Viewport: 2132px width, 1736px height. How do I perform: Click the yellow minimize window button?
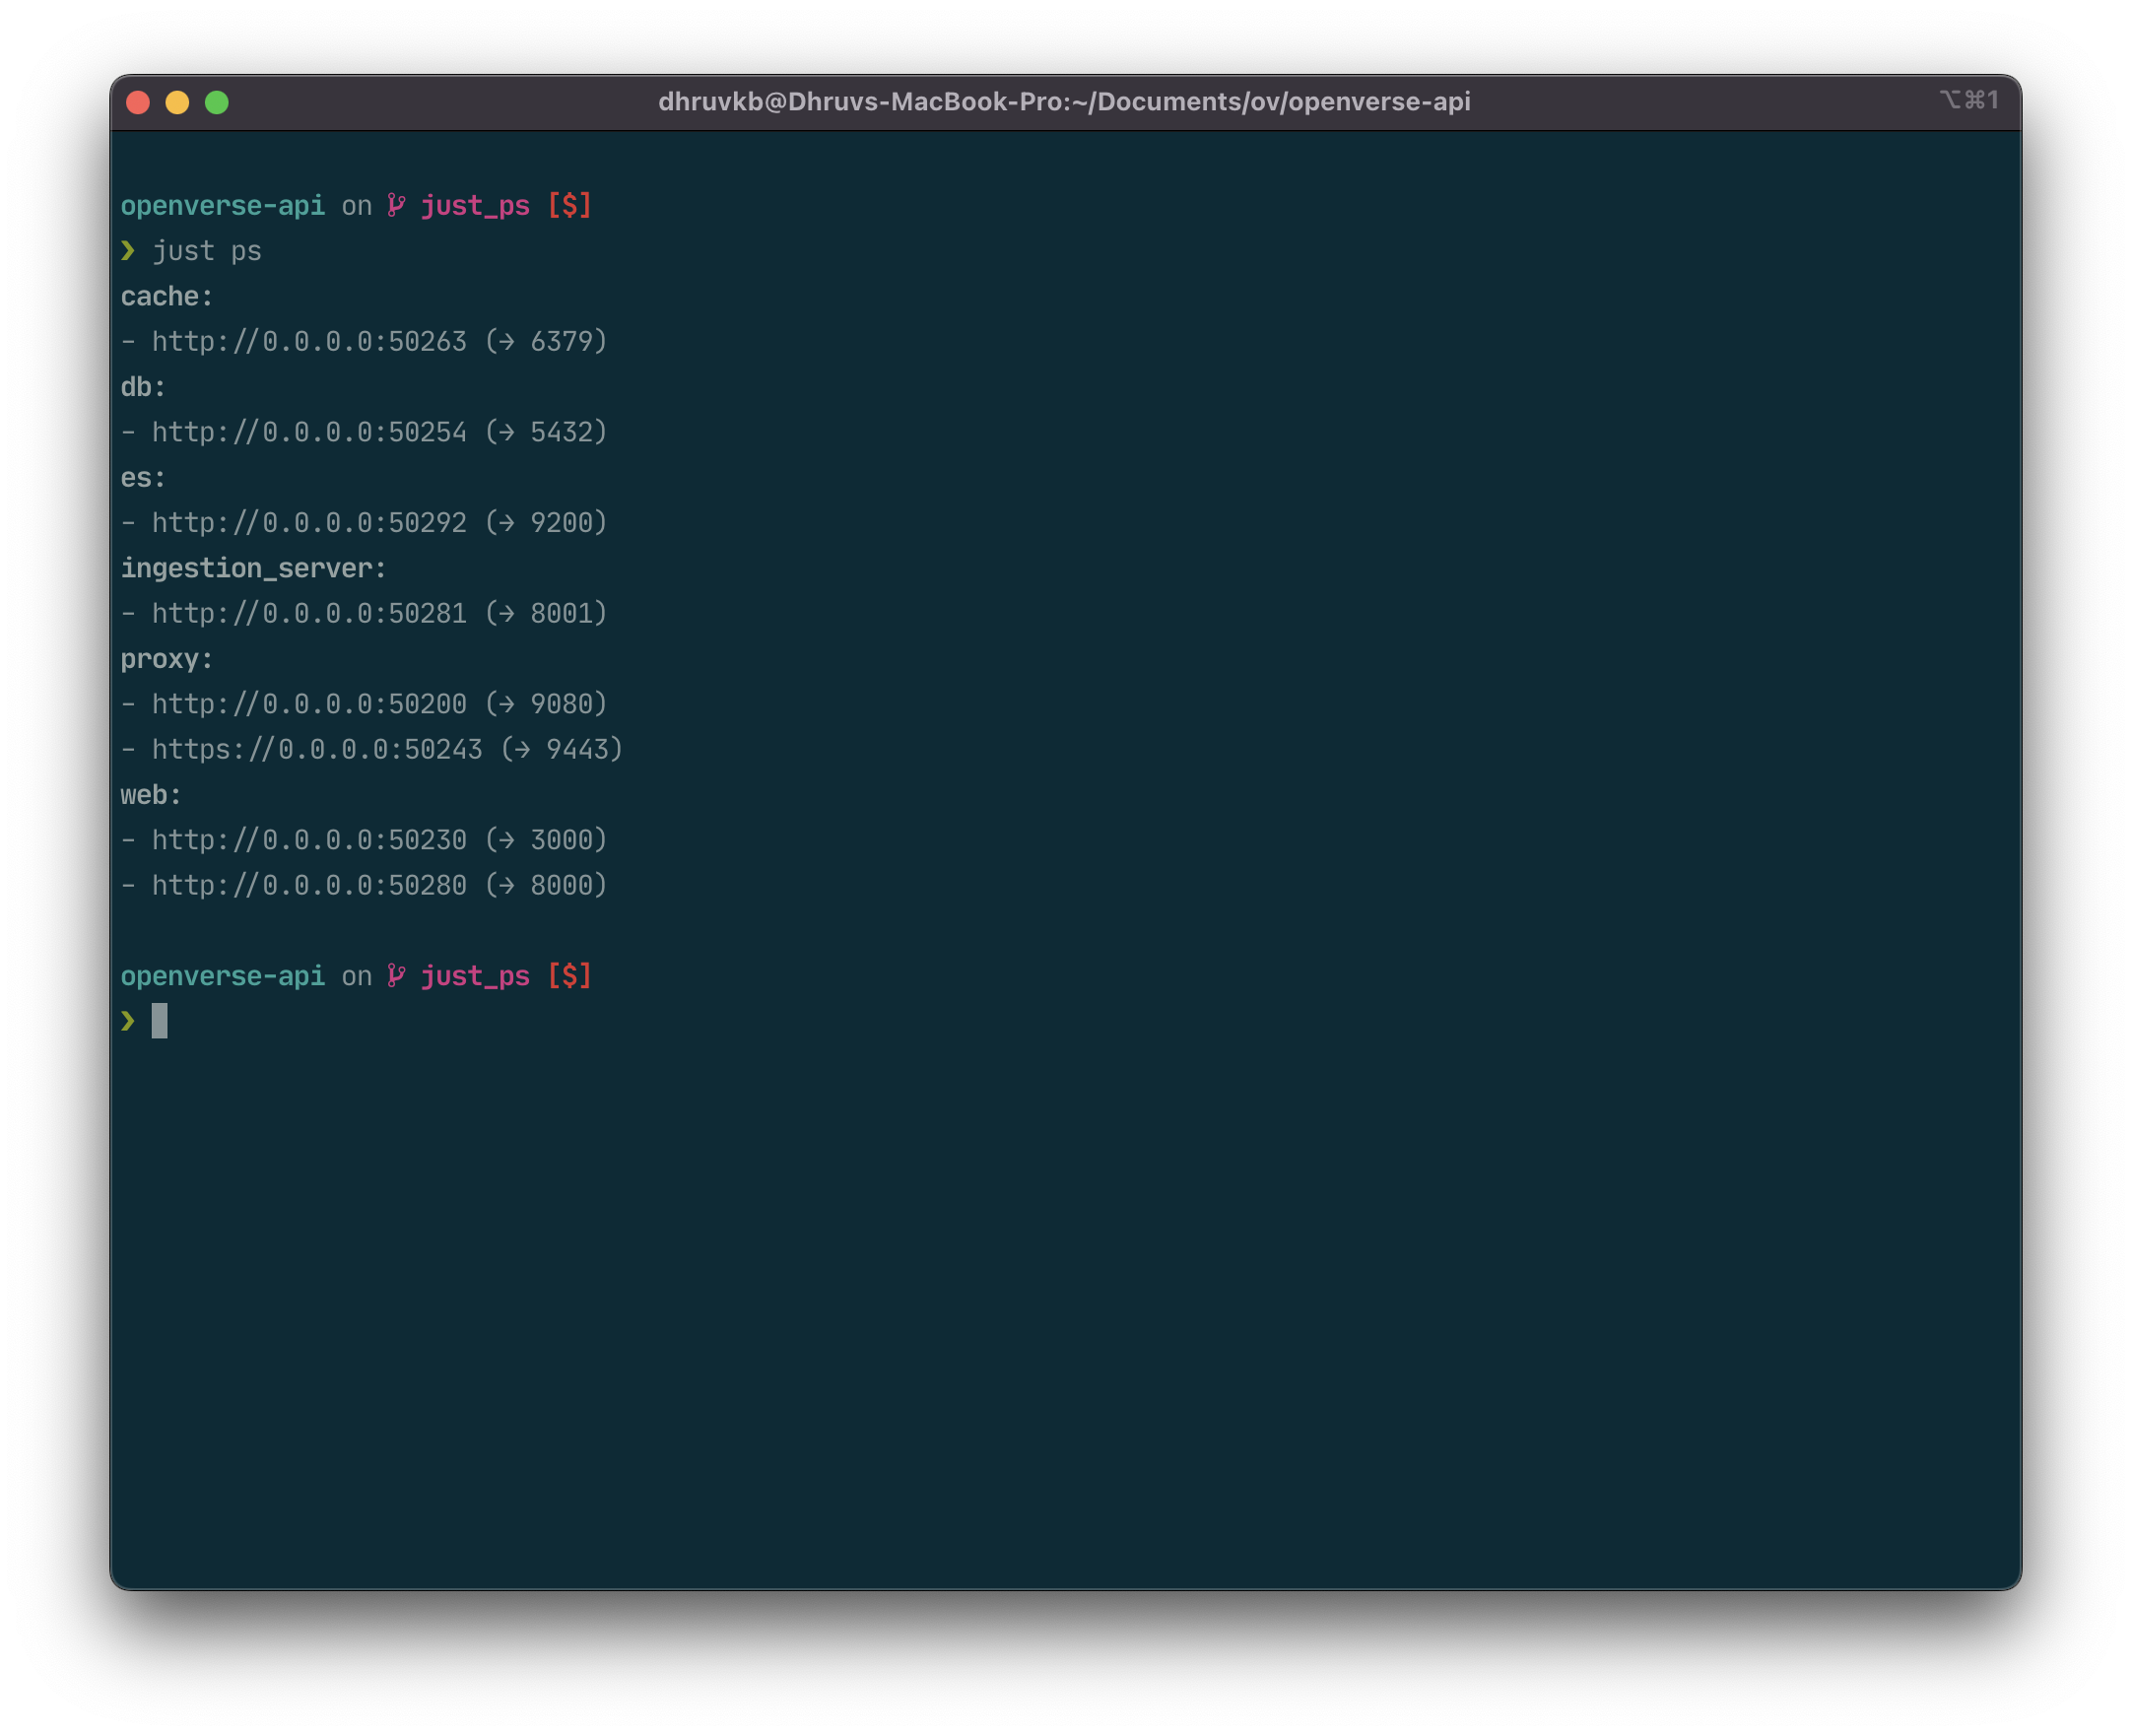177,102
